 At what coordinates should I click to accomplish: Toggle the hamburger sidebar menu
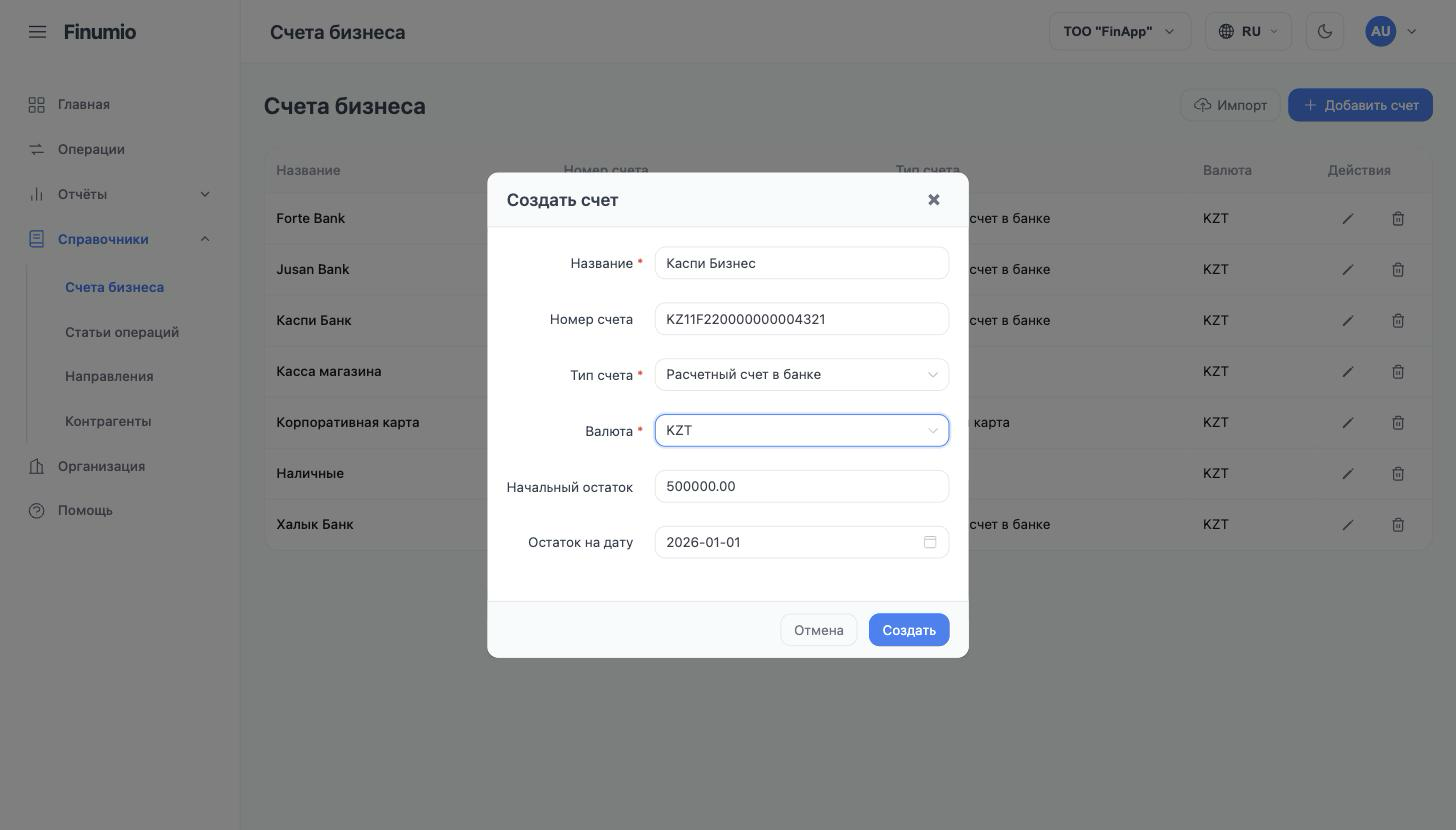click(x=37, y=32)
